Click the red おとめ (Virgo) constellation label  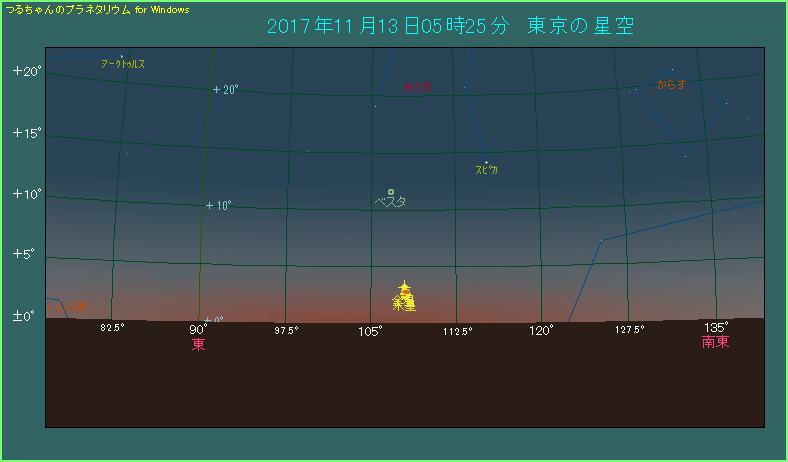pos(418,87)
